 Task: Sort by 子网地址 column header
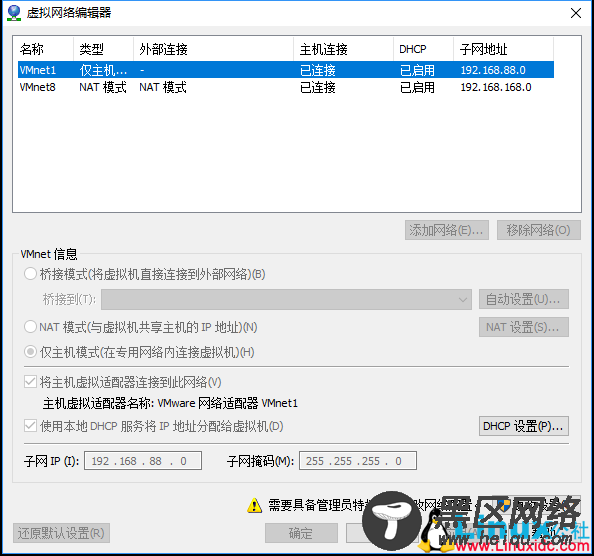(503, 49)
